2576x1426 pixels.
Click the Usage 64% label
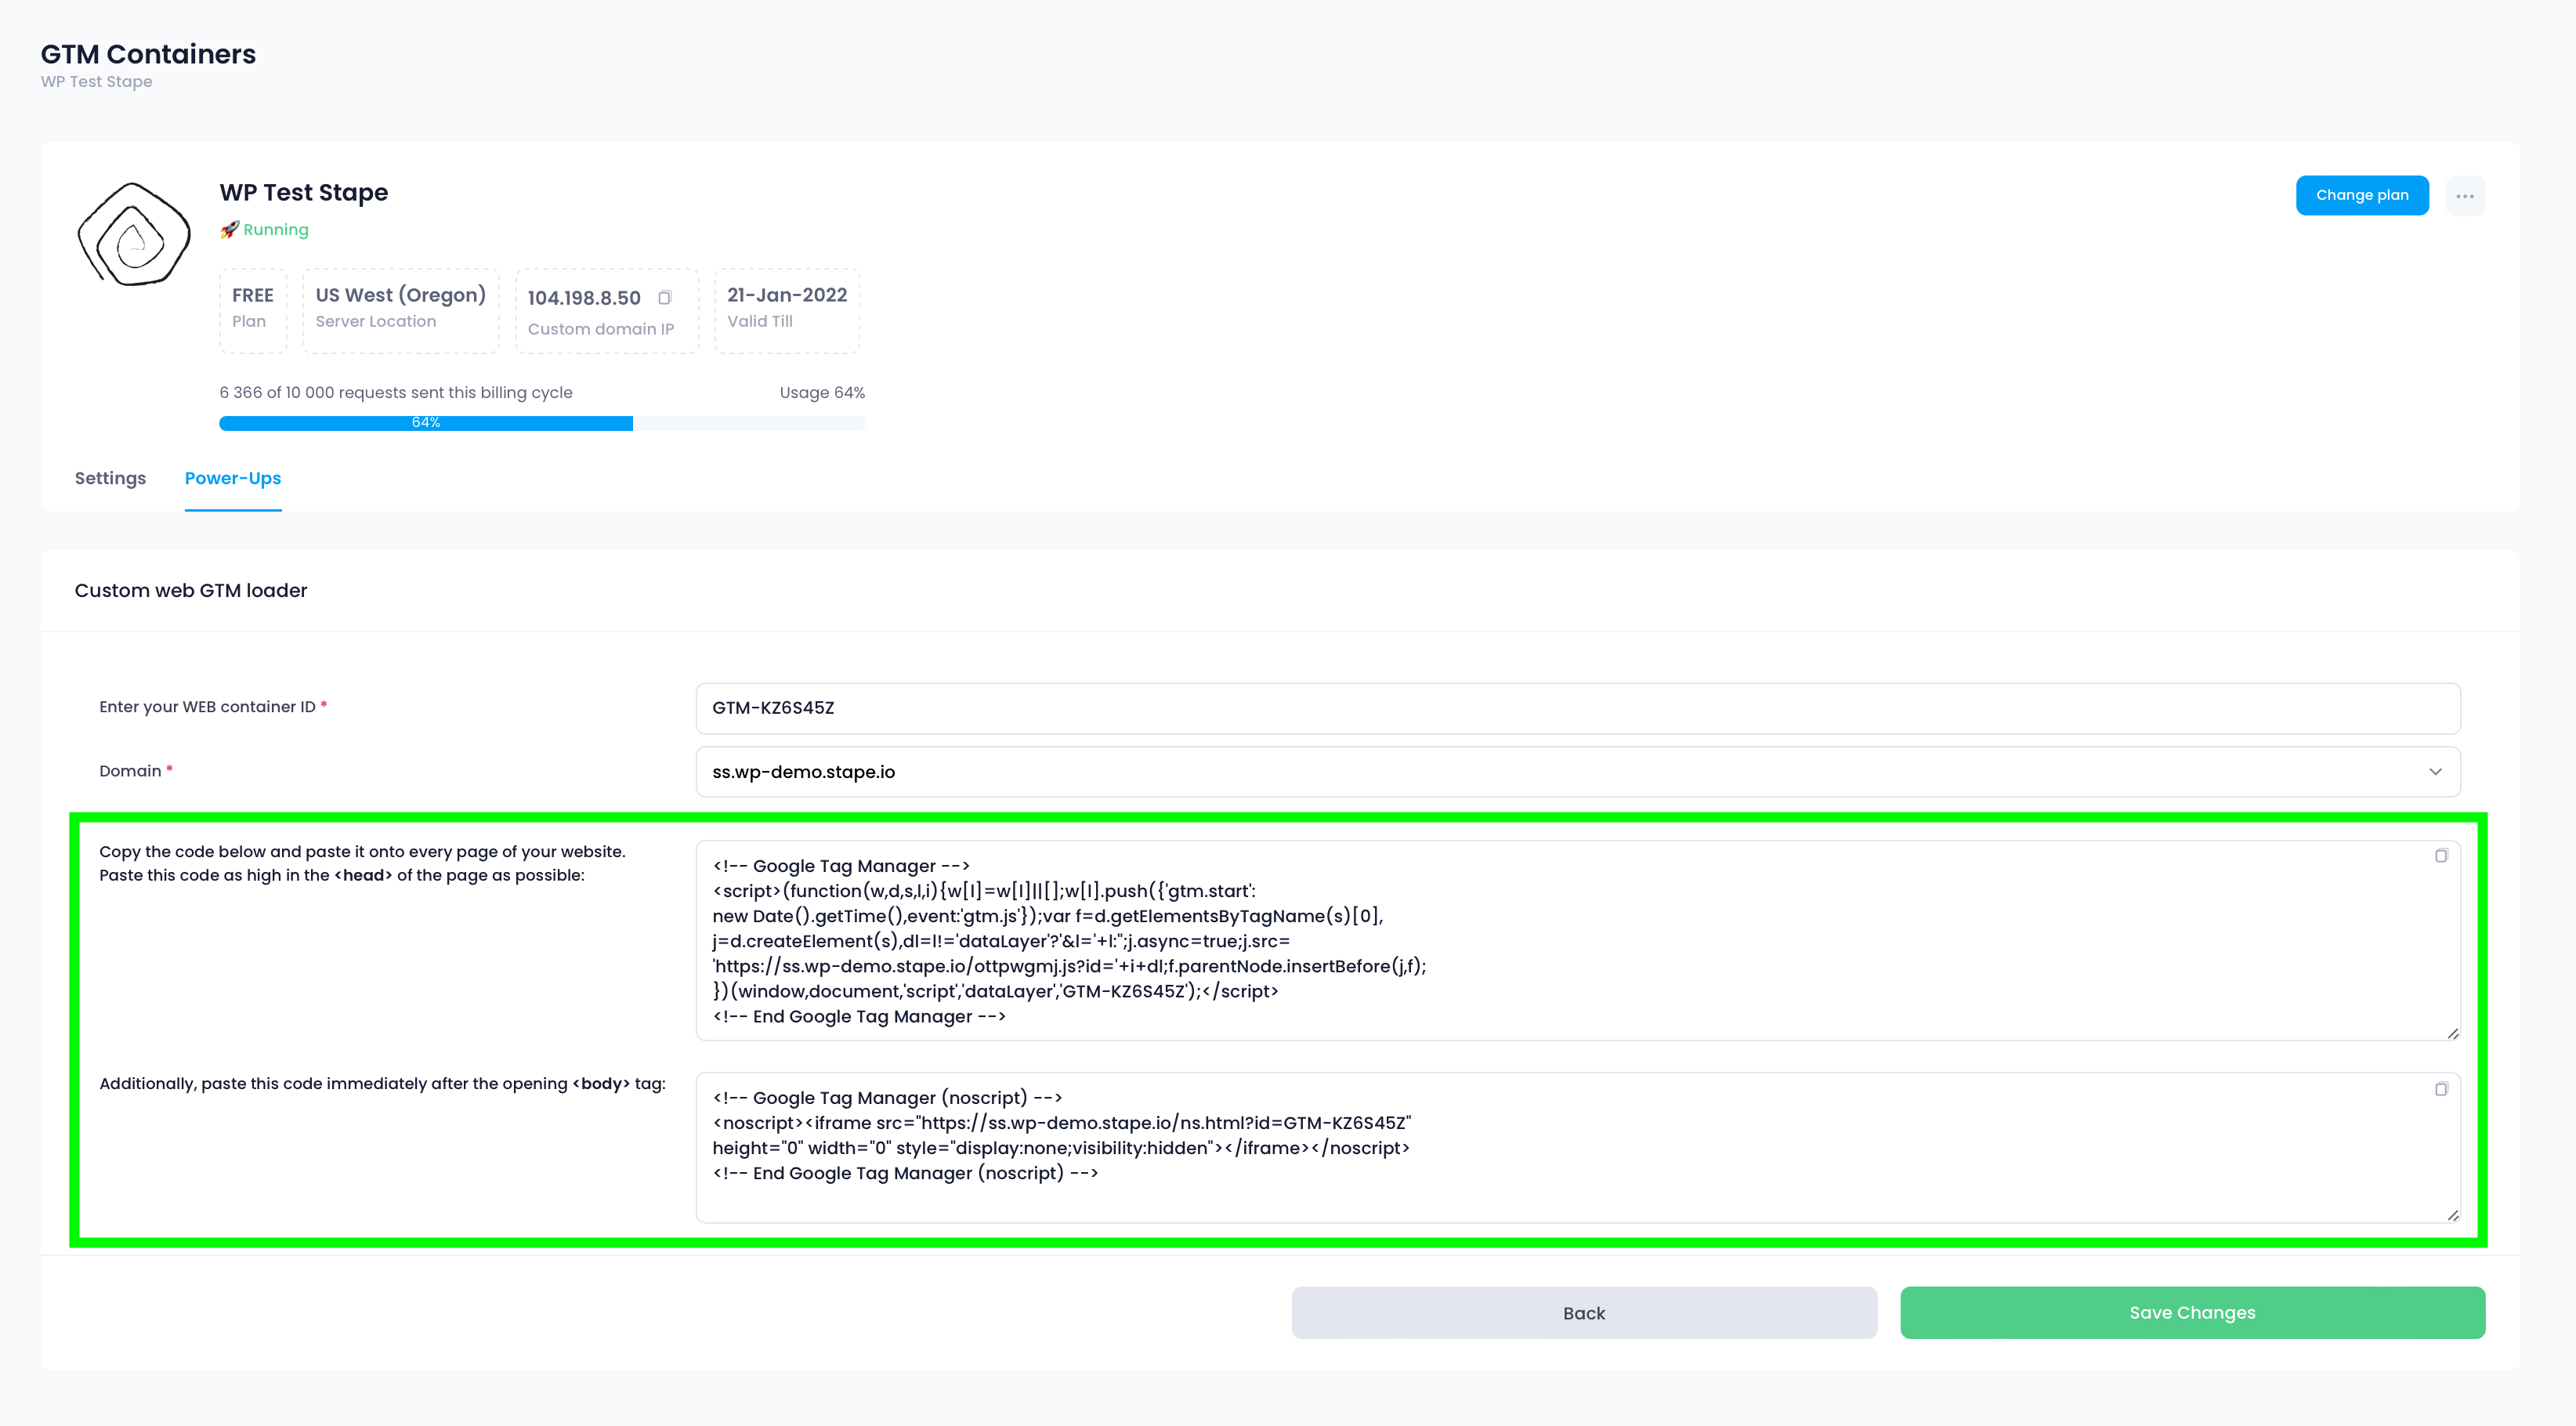click(x=822, y=393)
